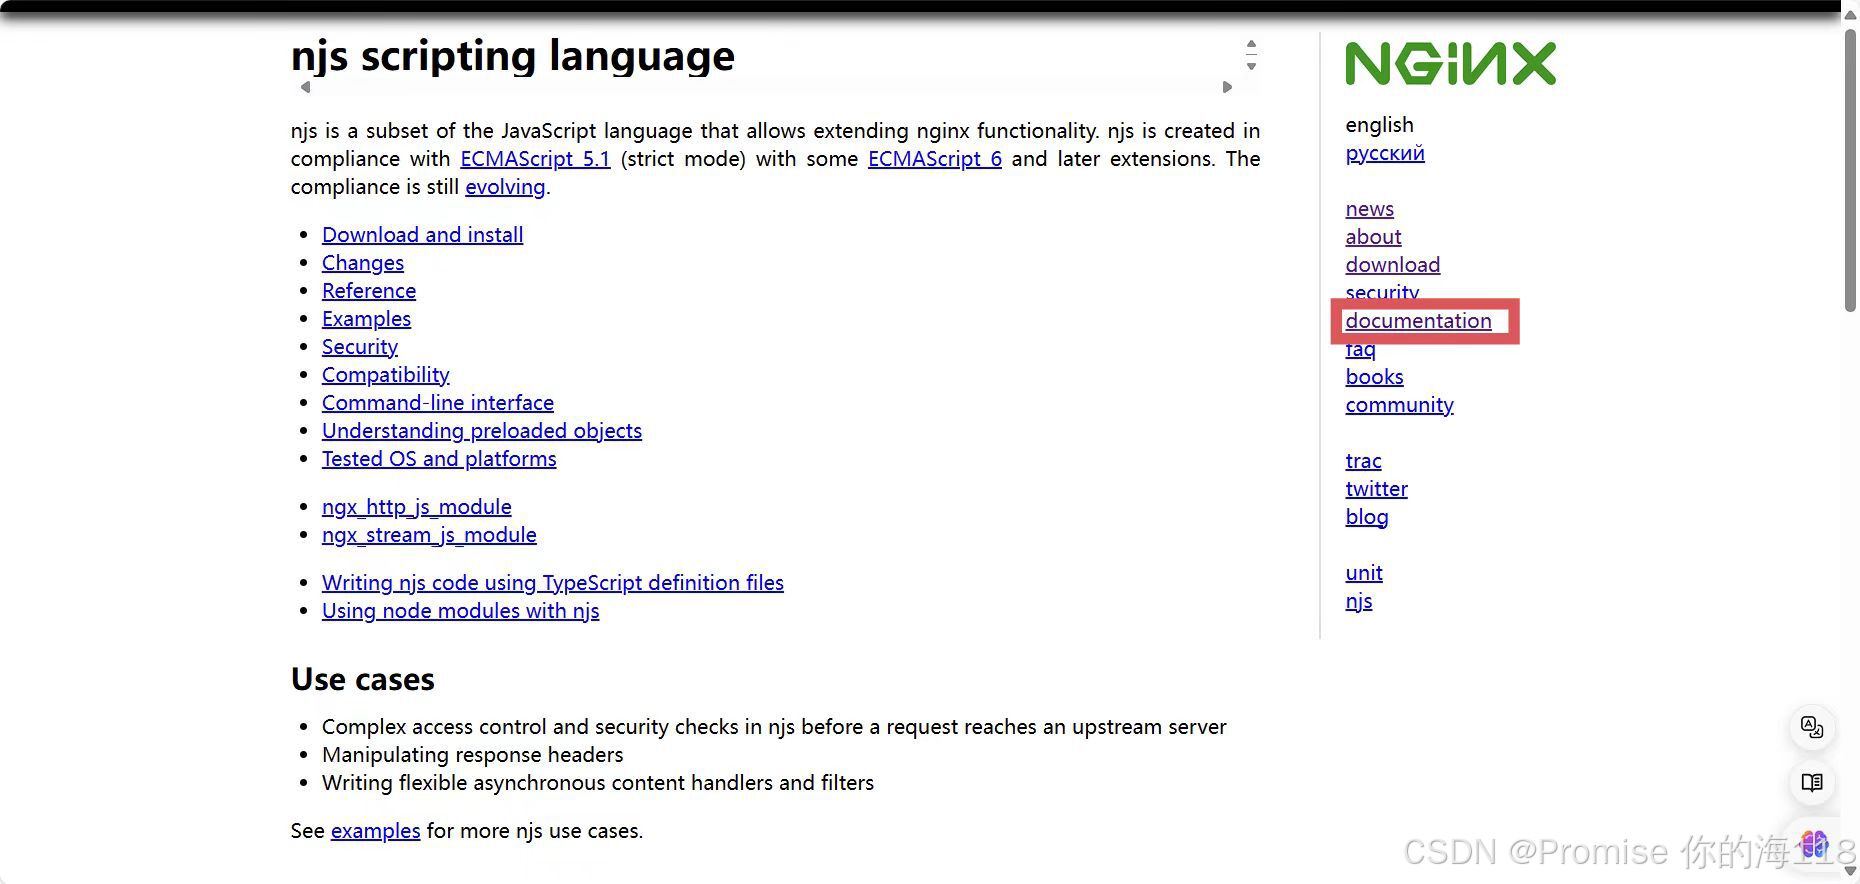Viewport: 1860px width, 884px height.
Task: Open Download and install page
Action: 422,235
